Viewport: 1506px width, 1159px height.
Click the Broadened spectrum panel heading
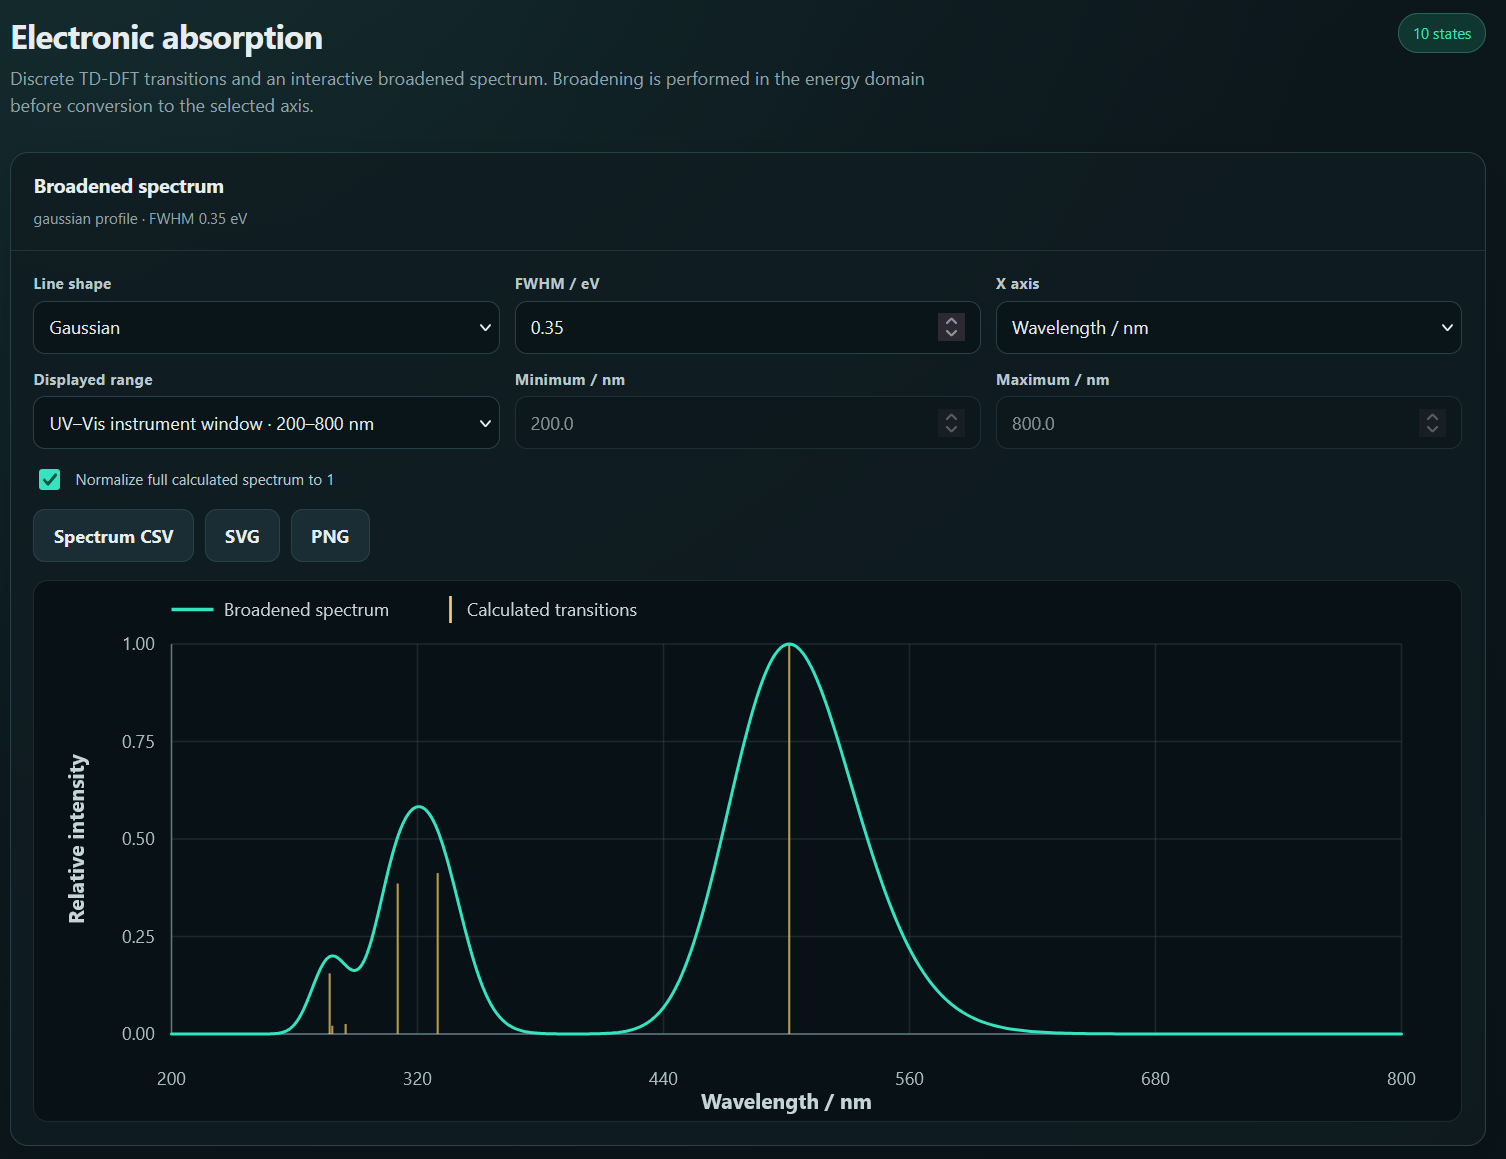coord(129,186)
